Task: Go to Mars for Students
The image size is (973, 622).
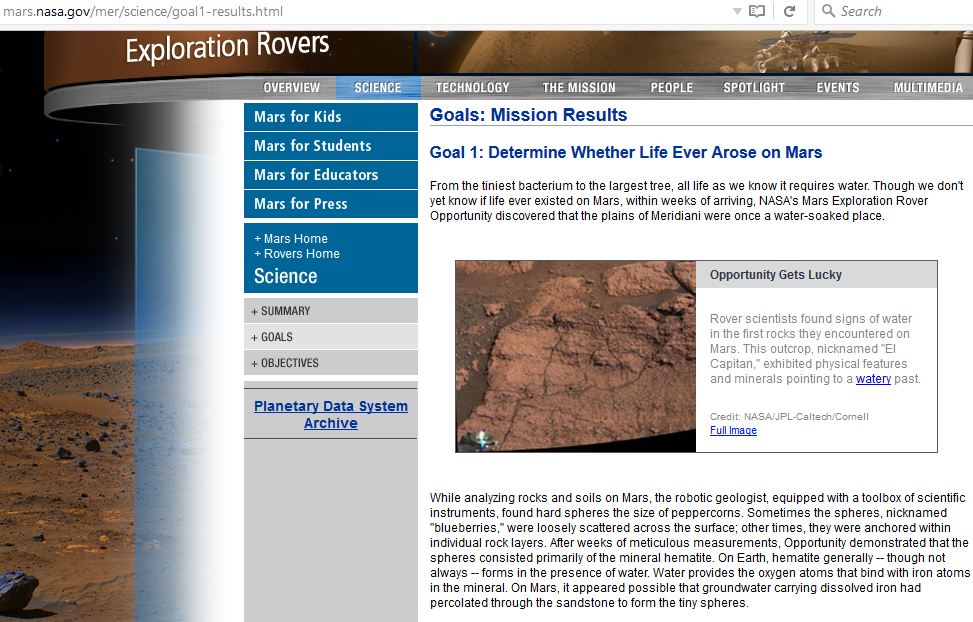Action: coord(331,146)
